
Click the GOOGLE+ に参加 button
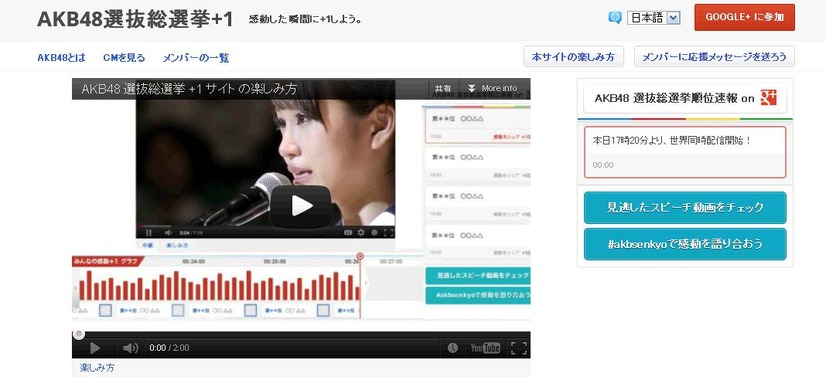[x=744, y=17]
